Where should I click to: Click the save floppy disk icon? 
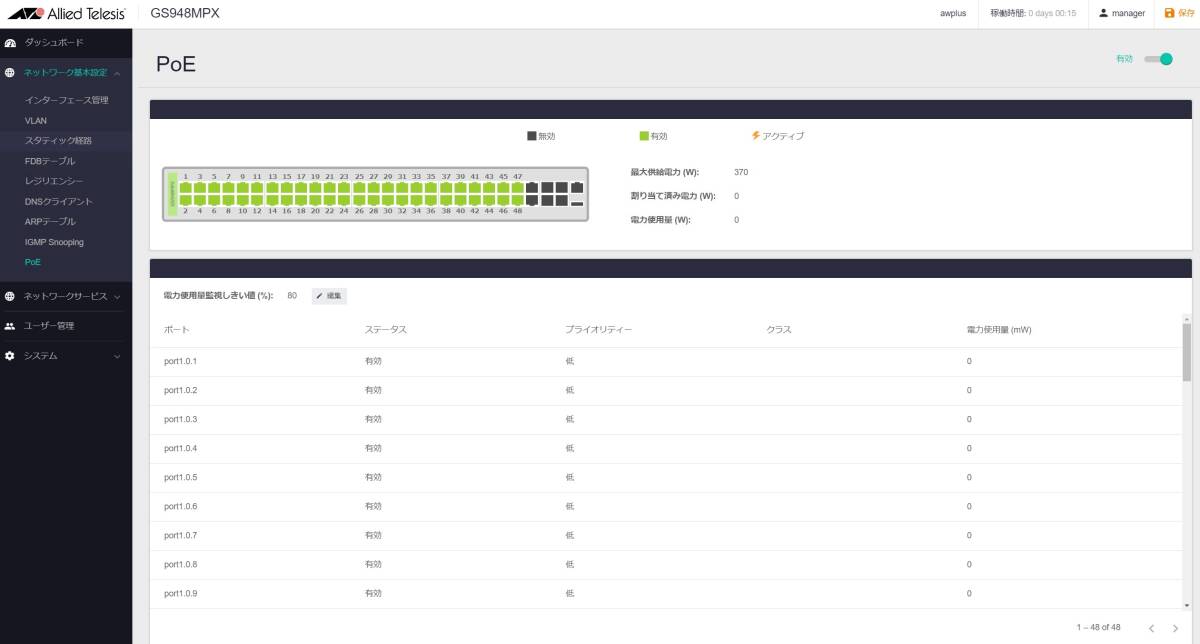(1169, 13)
